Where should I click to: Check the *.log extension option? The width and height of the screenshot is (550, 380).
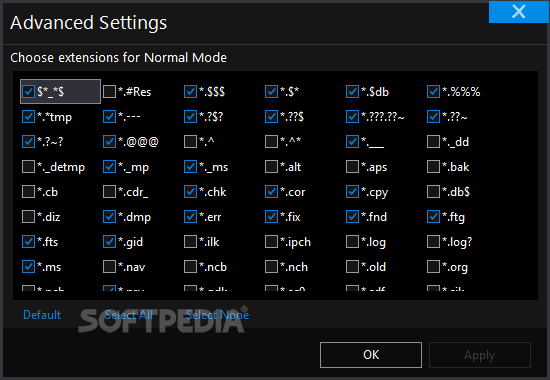coord(353,242)
